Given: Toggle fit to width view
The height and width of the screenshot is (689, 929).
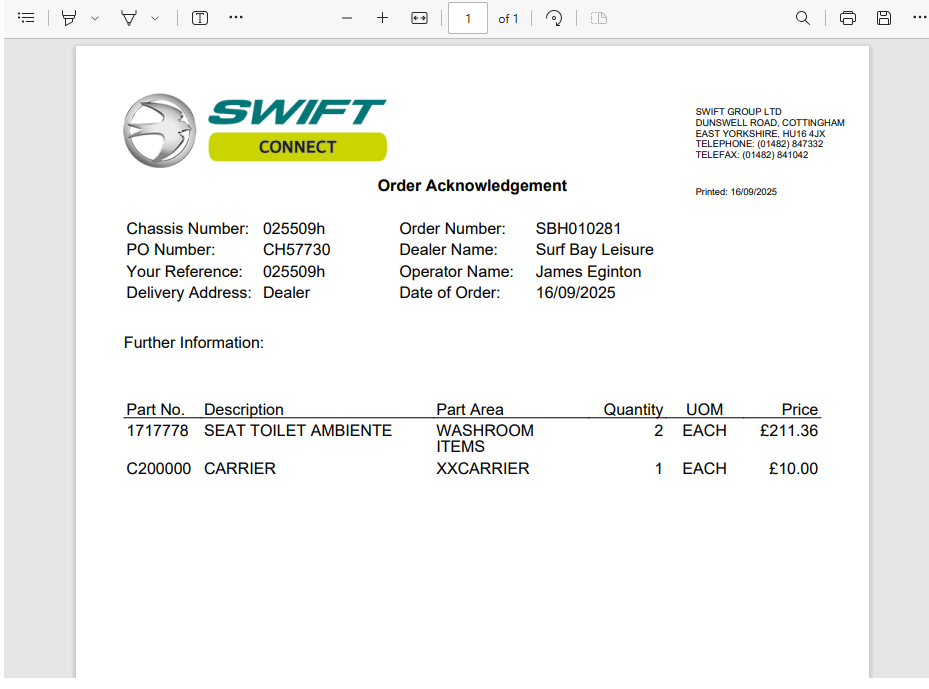Looking at the screenshot, I should click(x=420, y=18).
